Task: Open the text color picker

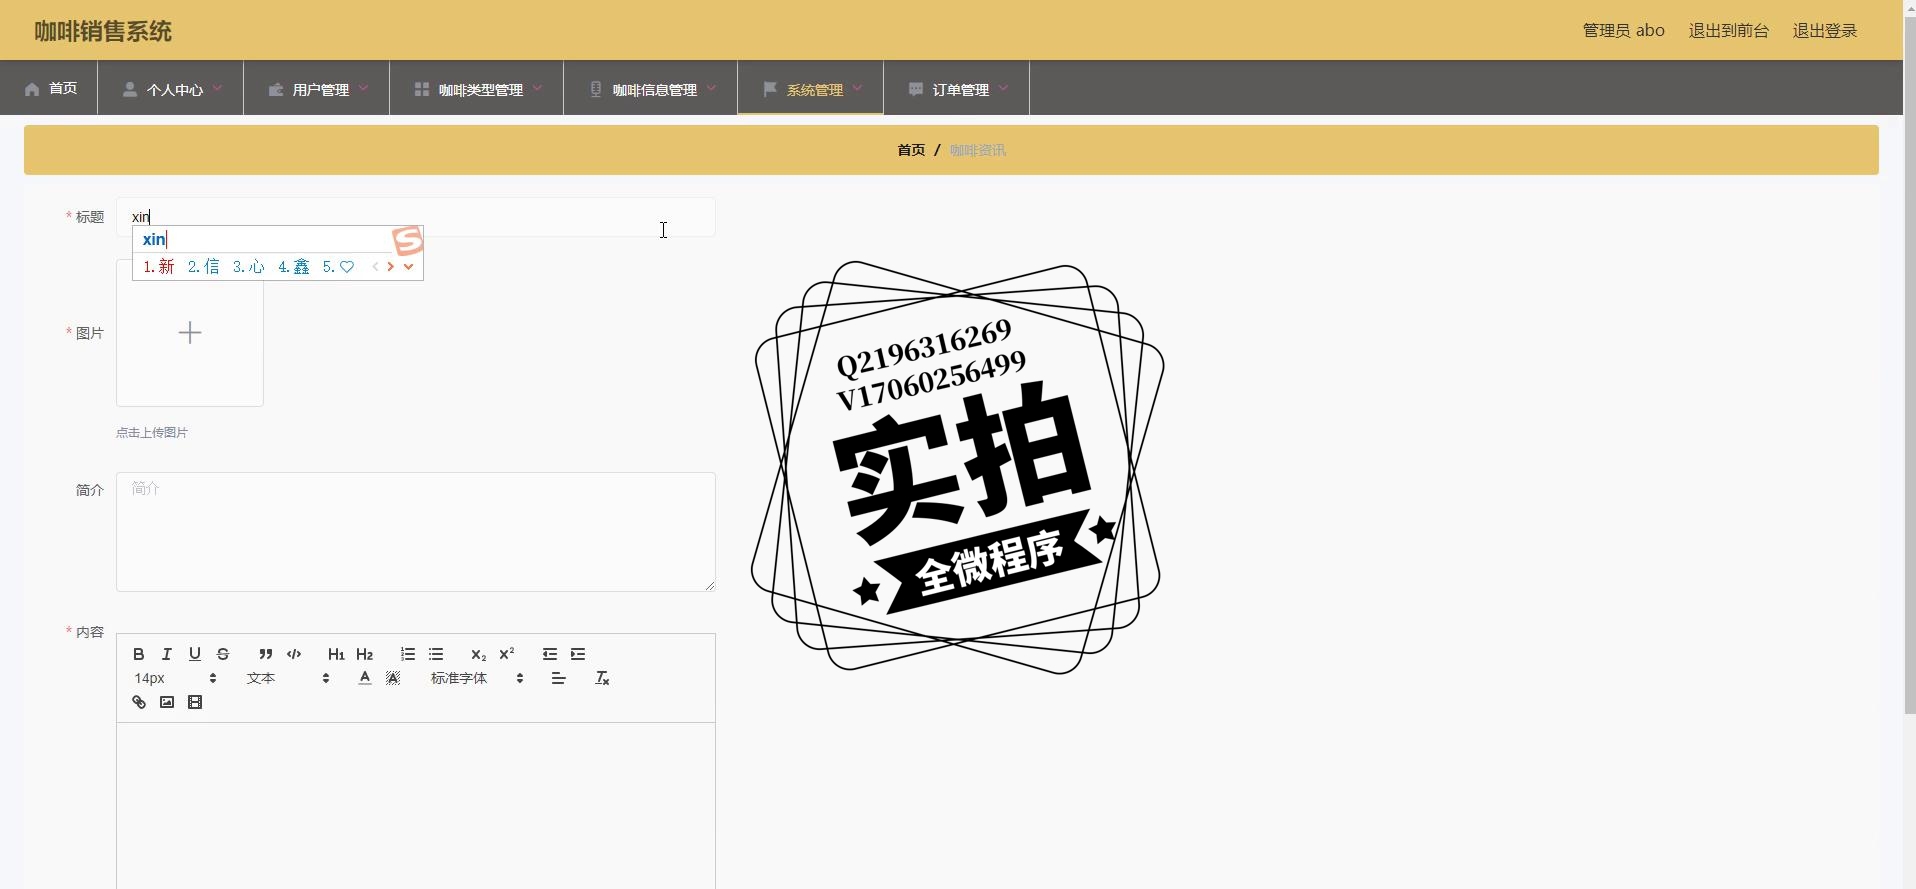Action: 365,678
